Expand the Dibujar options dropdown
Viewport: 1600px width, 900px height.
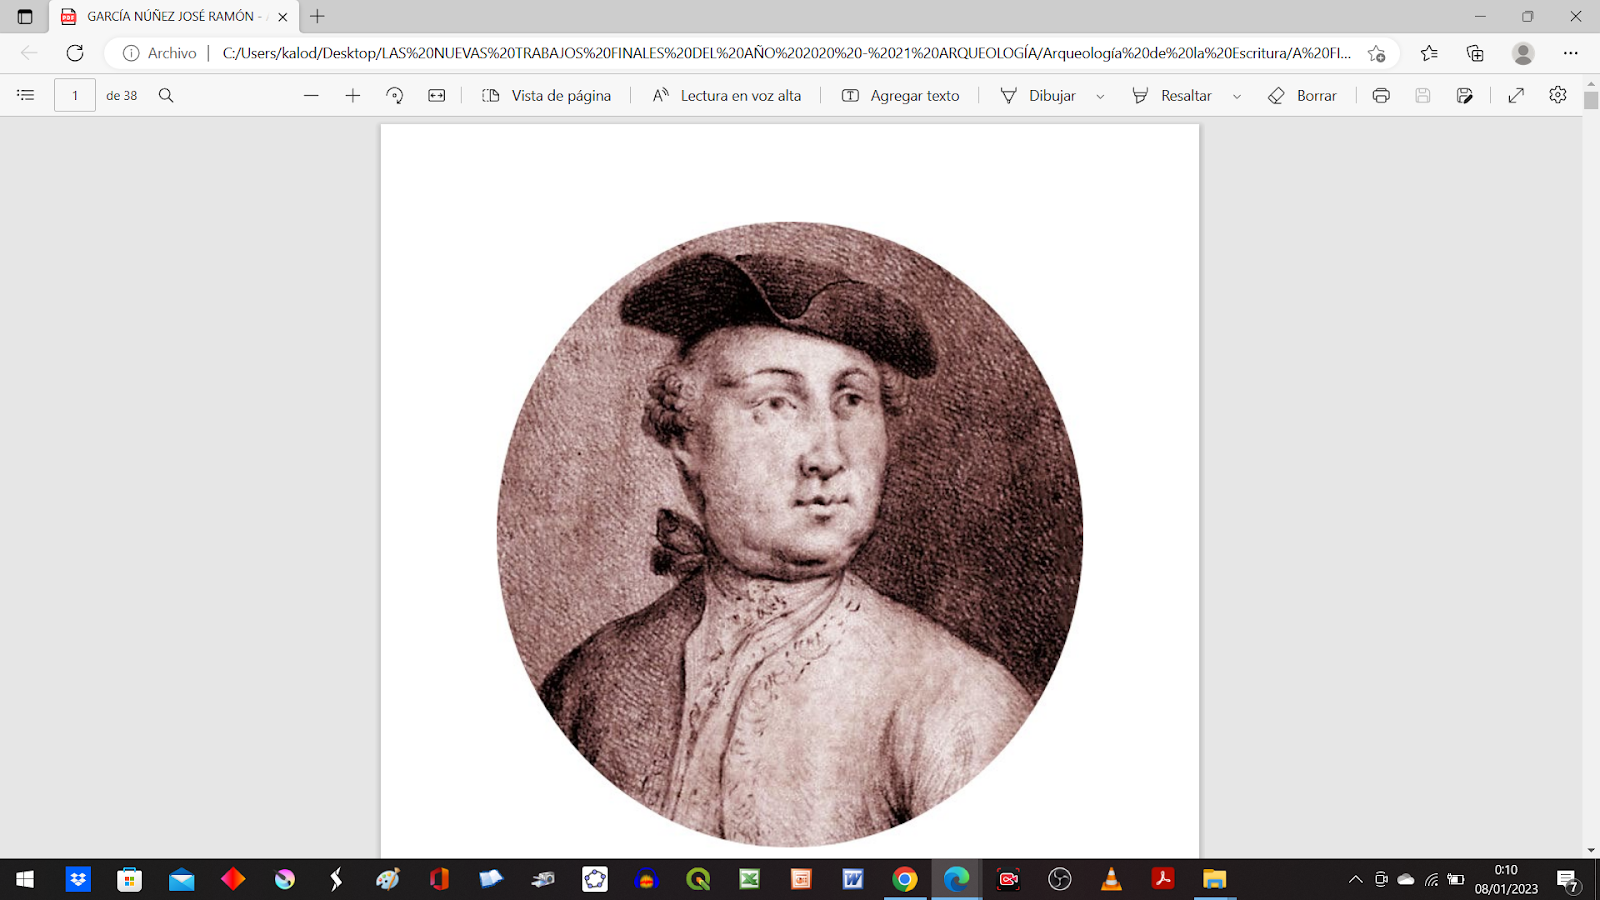point(1100,96)
